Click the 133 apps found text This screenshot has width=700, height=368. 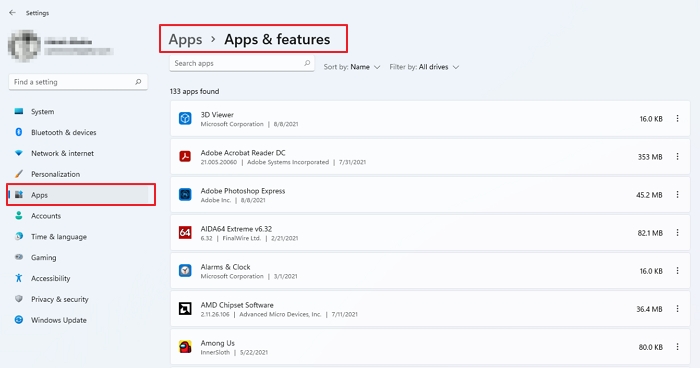[194, 92]
